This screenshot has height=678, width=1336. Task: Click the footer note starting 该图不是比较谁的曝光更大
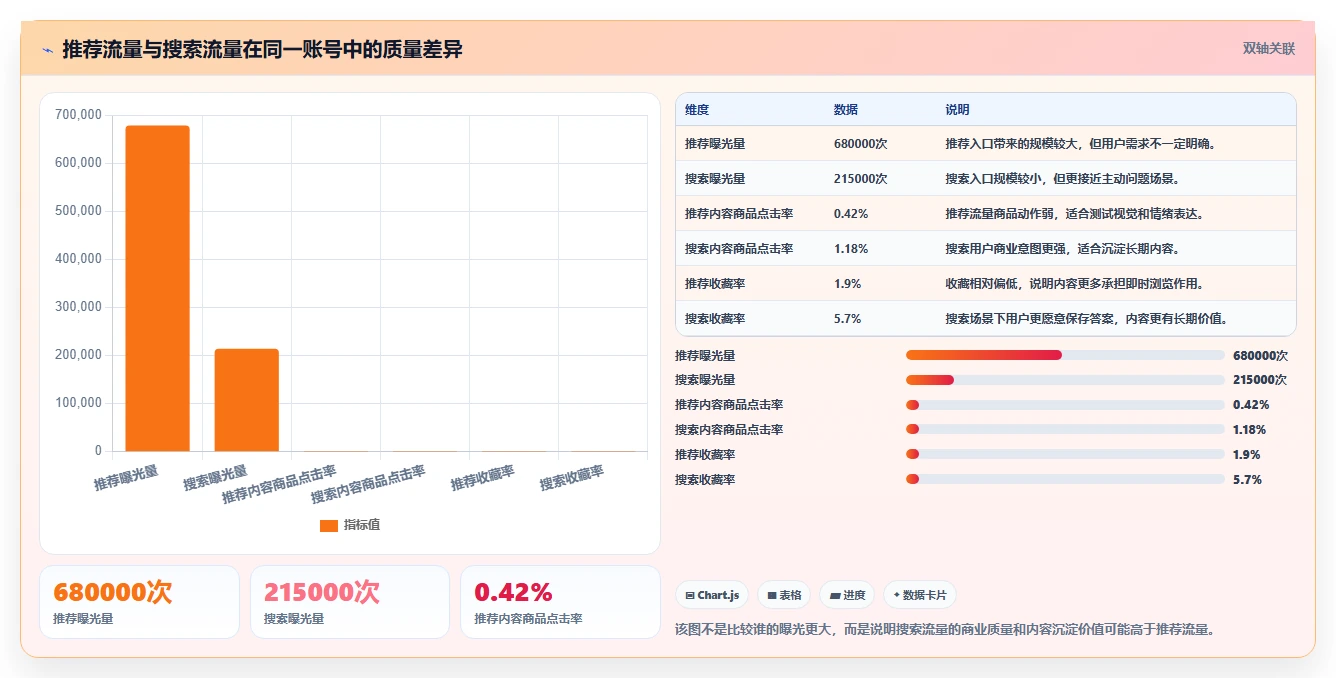coord(945,630)
